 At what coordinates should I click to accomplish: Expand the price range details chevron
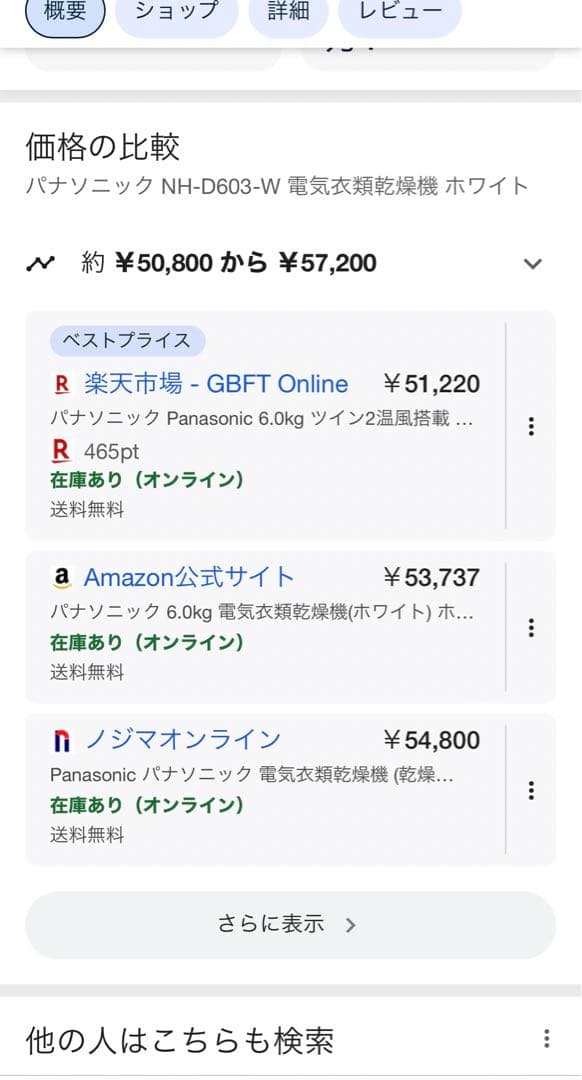coord(533,264)
